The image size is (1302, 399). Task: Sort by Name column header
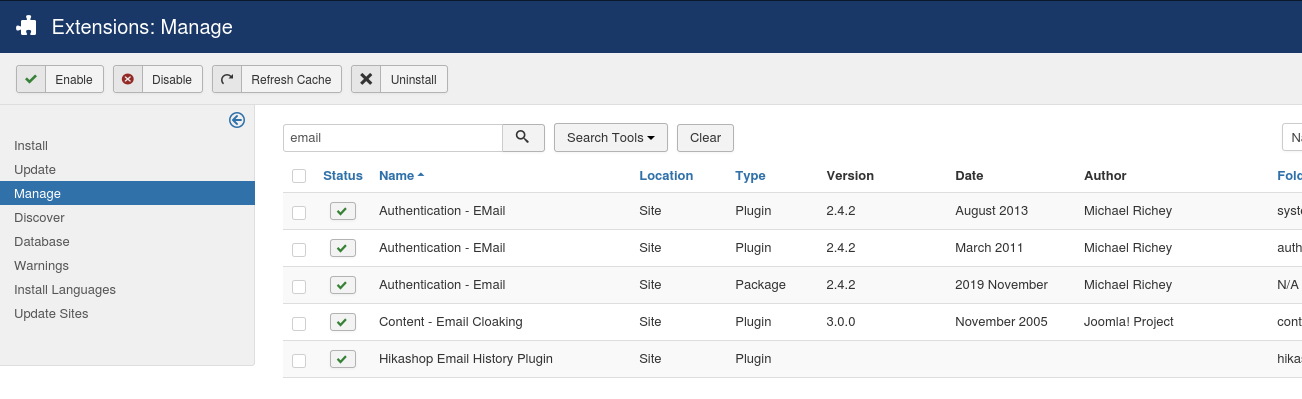pos(401,175)
